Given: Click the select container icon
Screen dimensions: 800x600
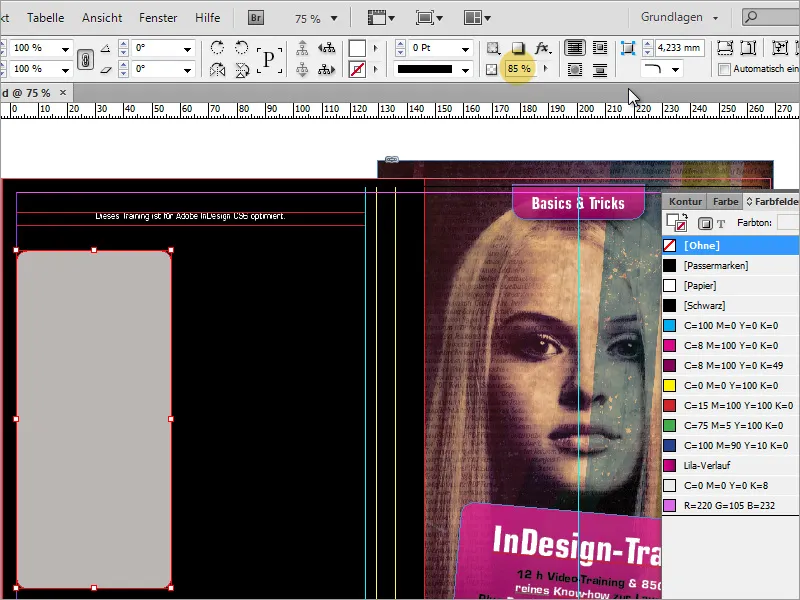Looking at the screenshot, I should (x=302, y=48).
